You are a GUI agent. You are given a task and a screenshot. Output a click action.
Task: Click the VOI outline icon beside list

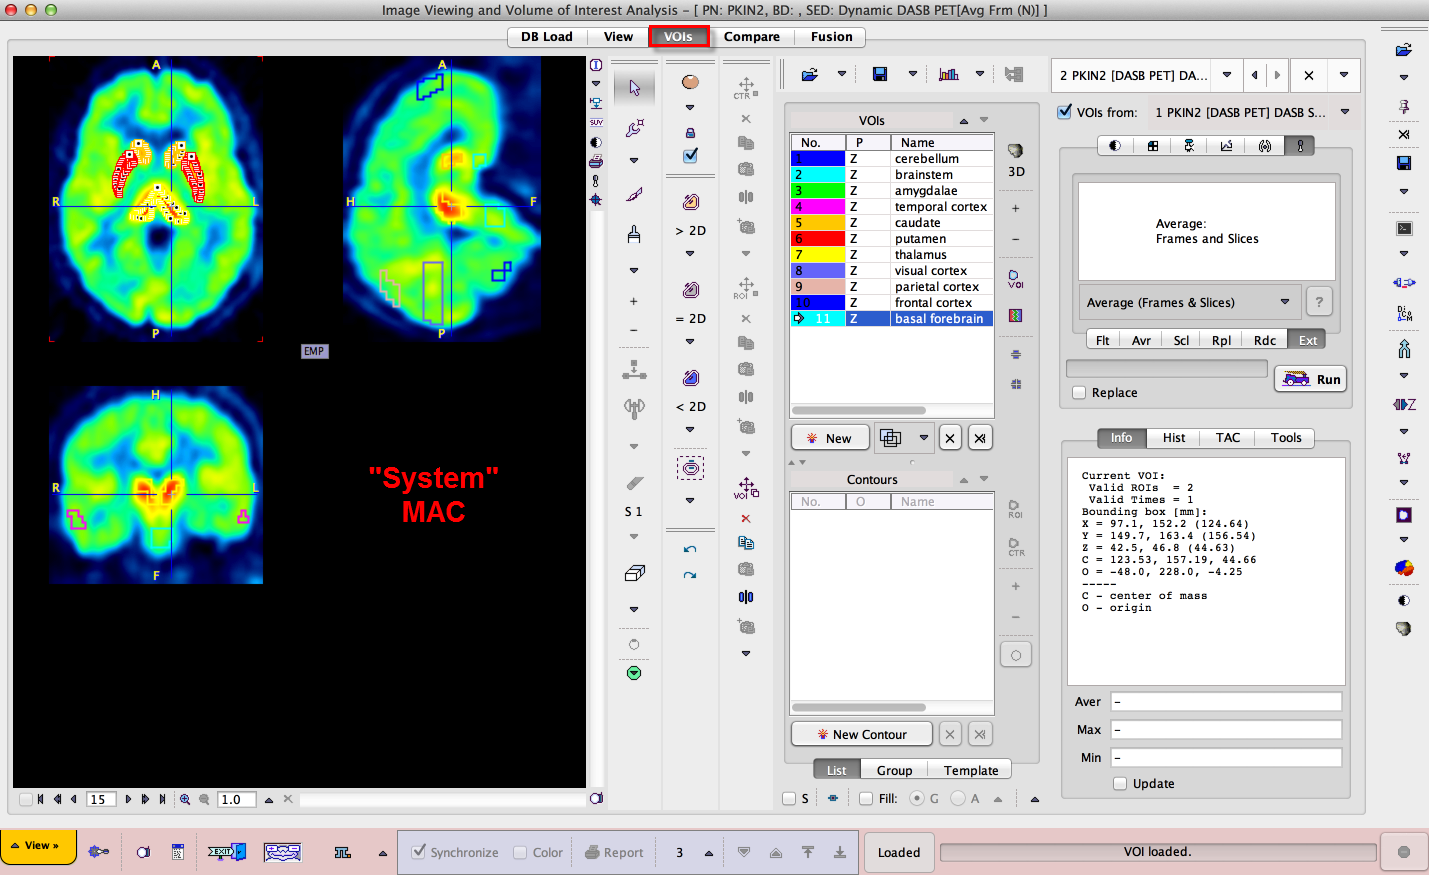pos(1015,279)
